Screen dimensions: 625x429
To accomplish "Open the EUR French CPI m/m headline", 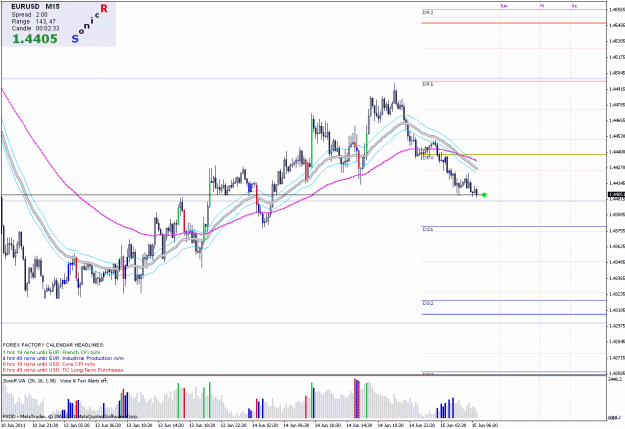I will [51, 352].
